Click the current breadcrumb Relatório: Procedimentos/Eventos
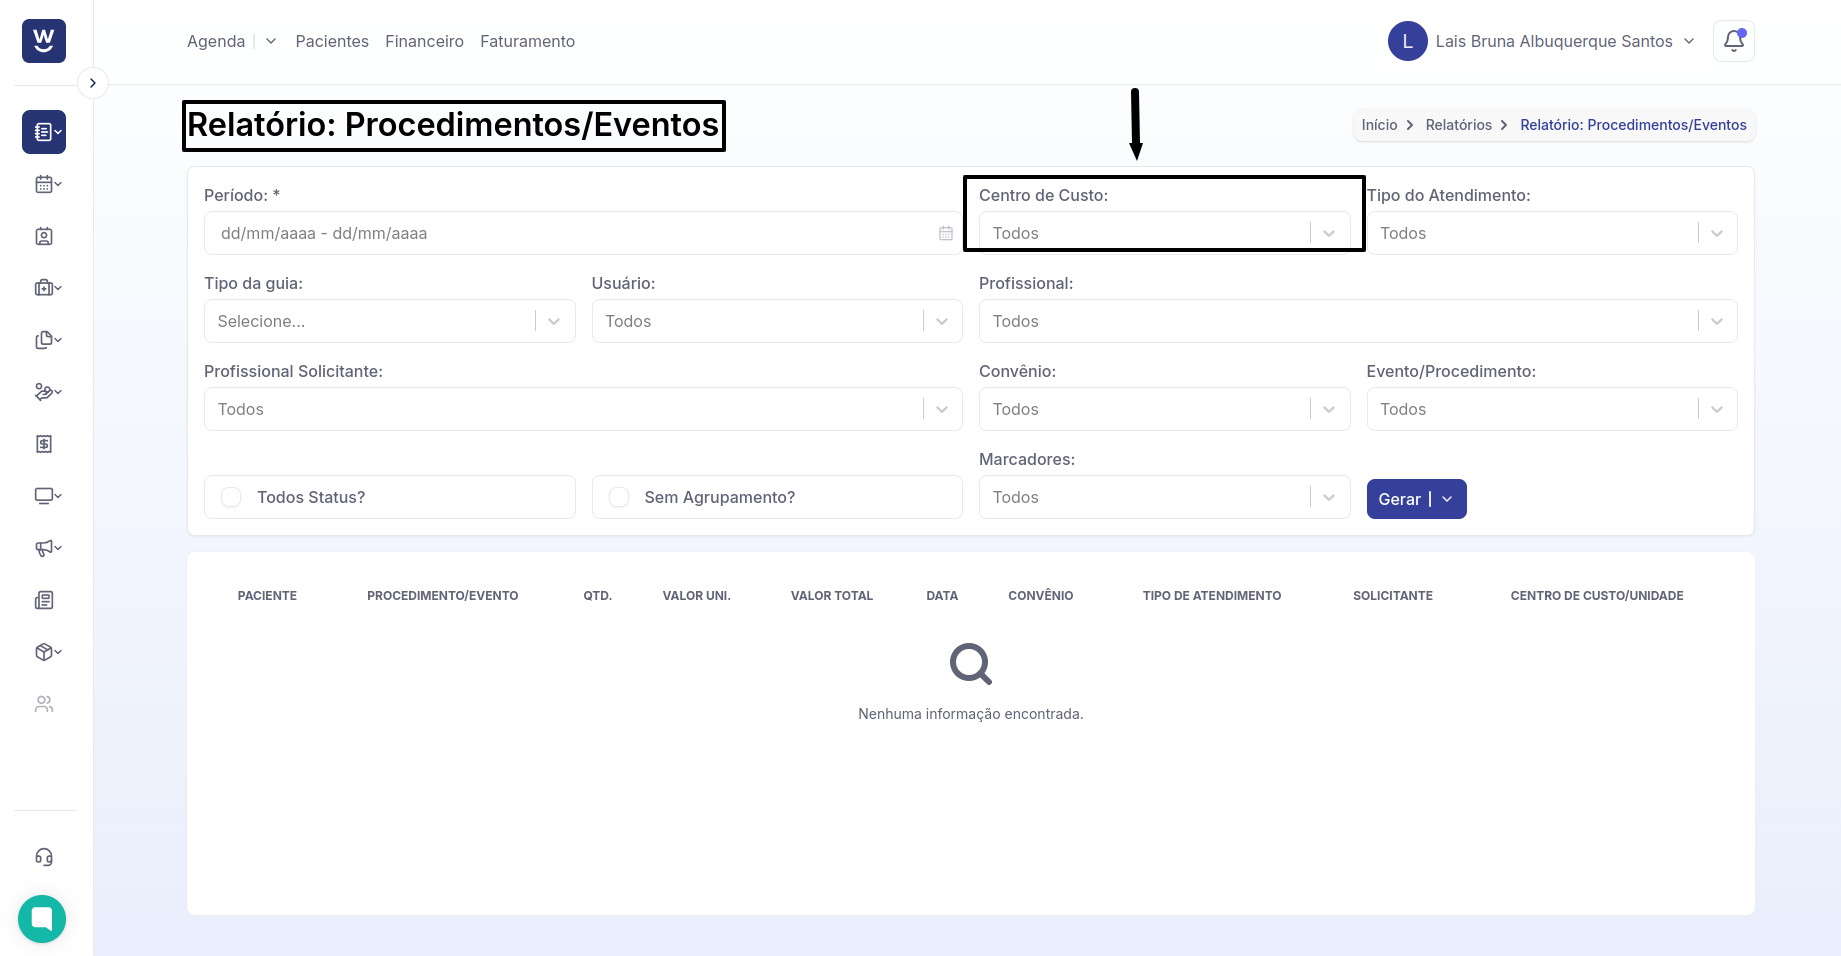The image size is (1841, 956). pyautogui.click(x=1633, y=125)
